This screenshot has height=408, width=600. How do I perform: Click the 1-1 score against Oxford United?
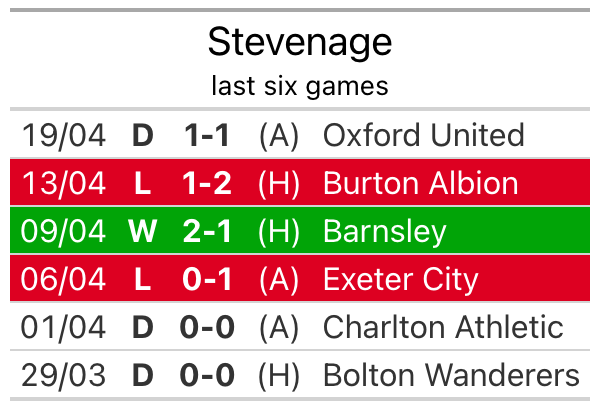coord(208,135)
